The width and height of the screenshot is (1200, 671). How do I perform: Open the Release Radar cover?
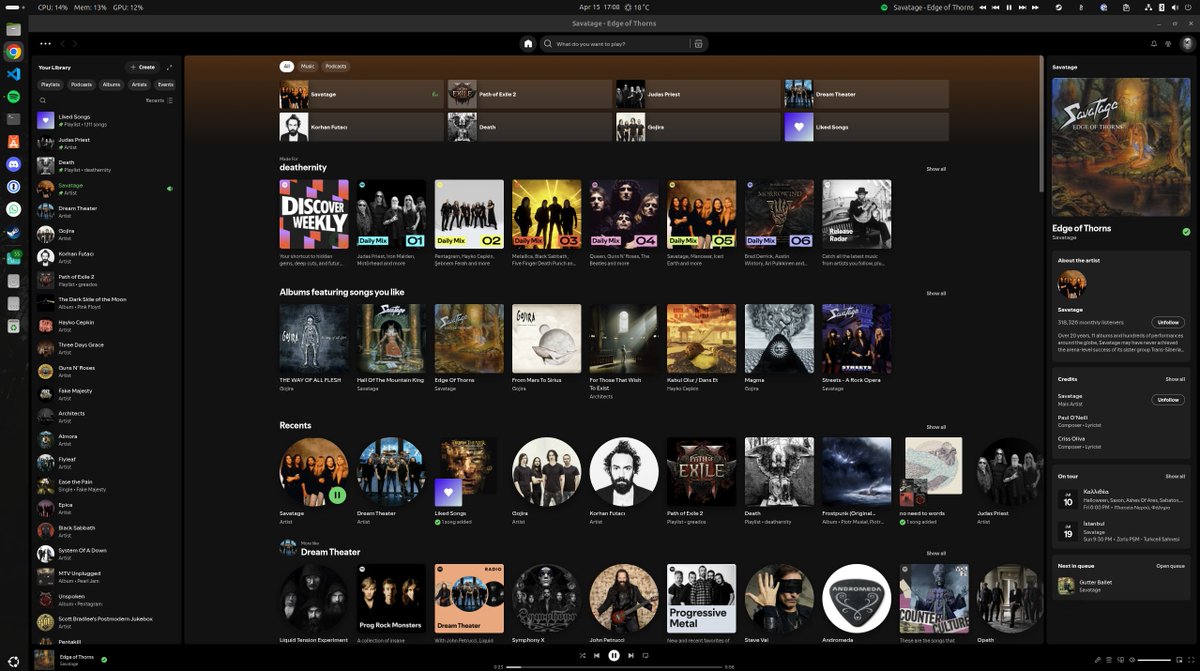click(x=856, y=214)
